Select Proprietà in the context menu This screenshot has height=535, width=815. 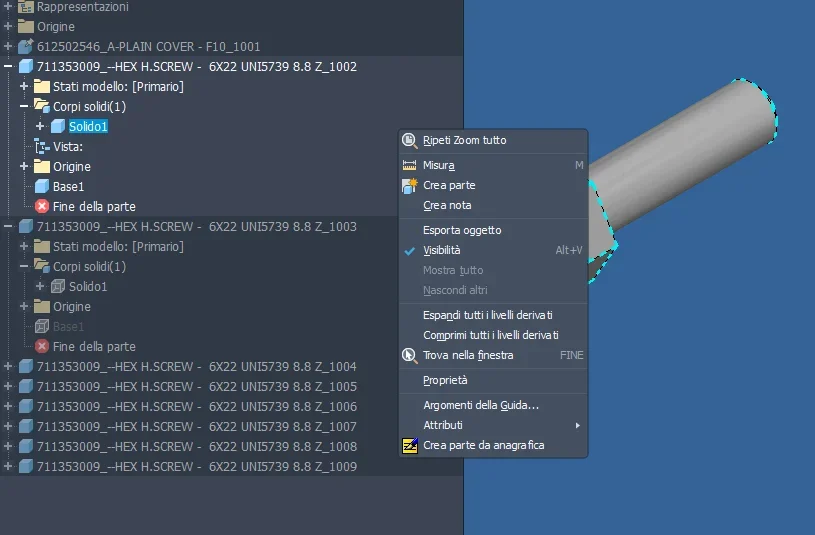click(x=445, y=380)
